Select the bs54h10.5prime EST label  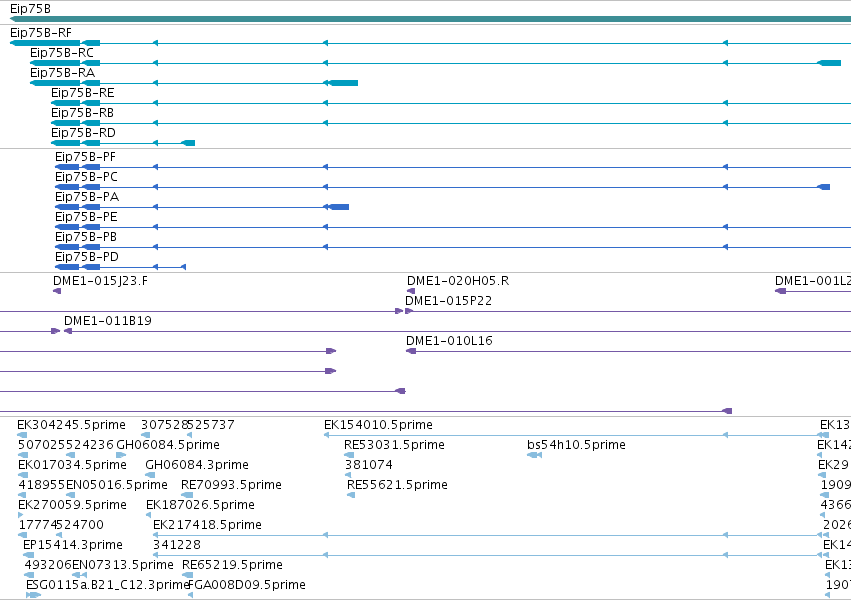(576, 445)
